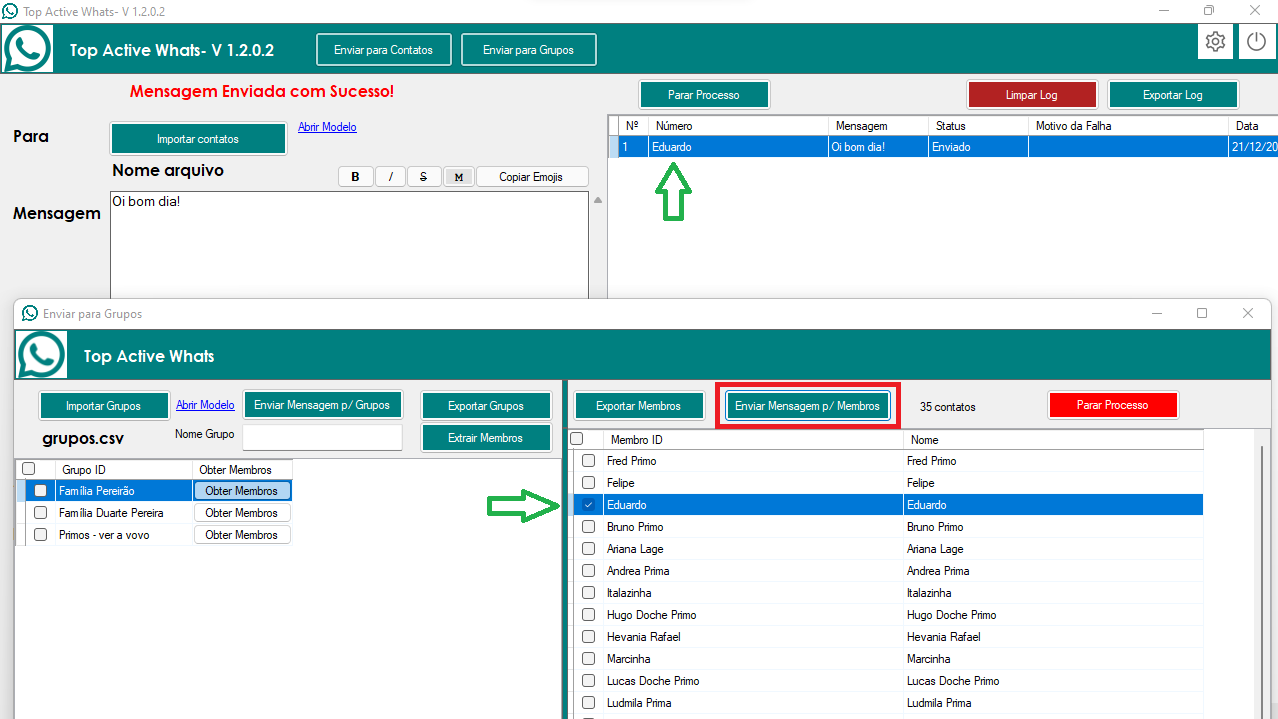Apply italic formatting with I button
The width and height of the screenshot is (1278, 719).
pos(390,177)
